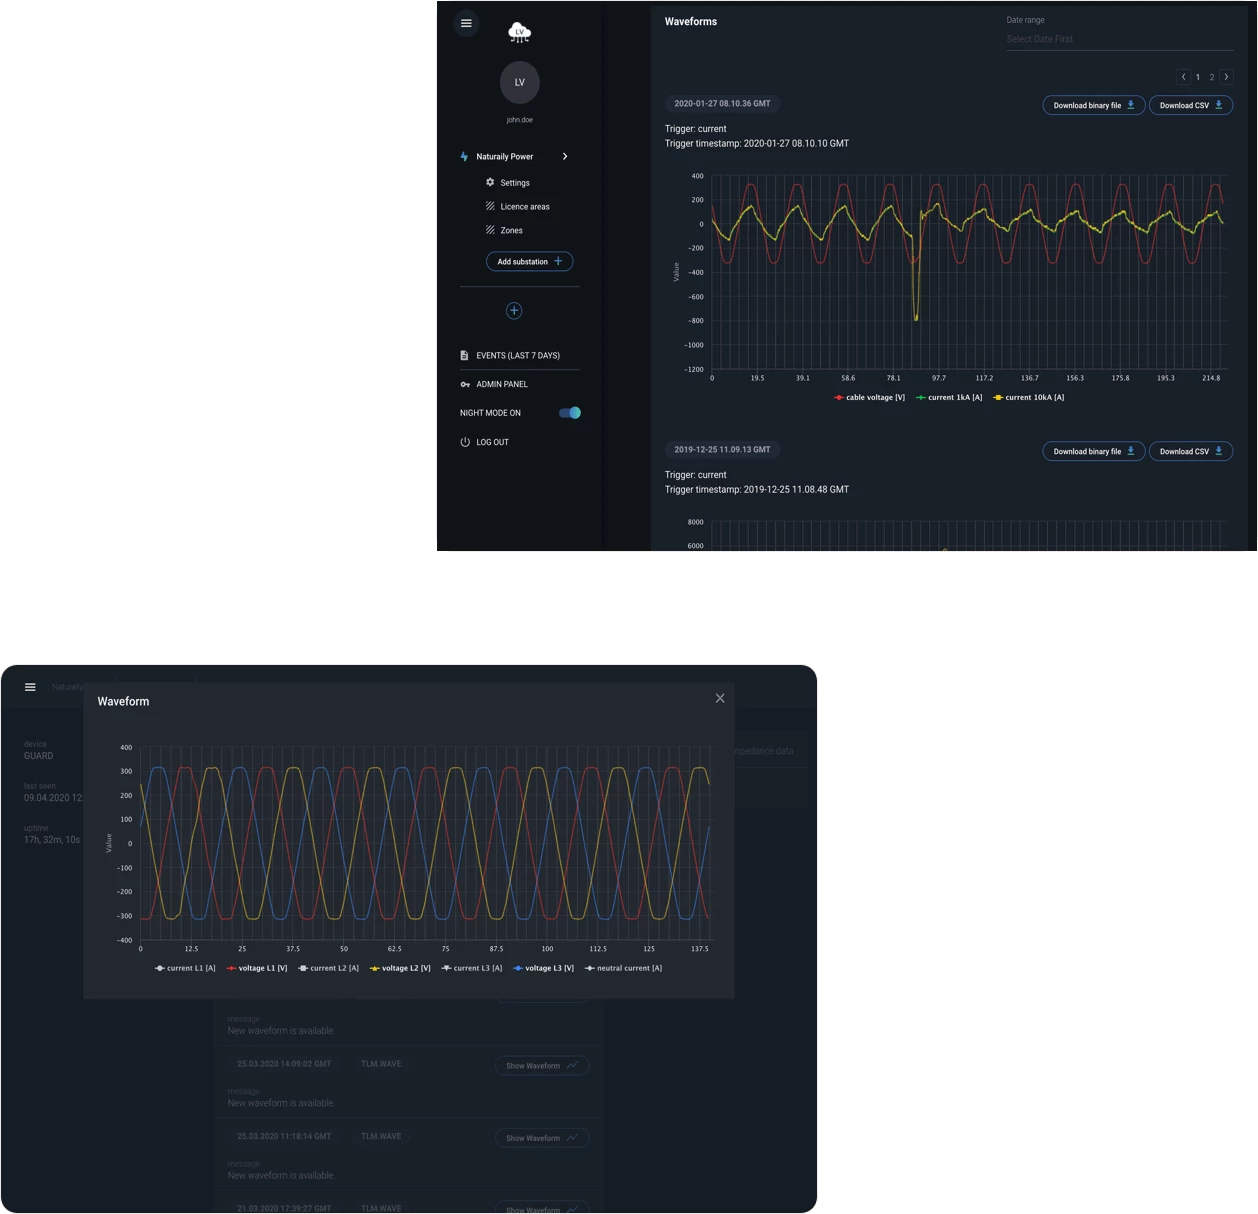The height and width of the screenshot is (1214, 1258).
Task: Toggle the Night Mode switch
Action: coord(570,413)
